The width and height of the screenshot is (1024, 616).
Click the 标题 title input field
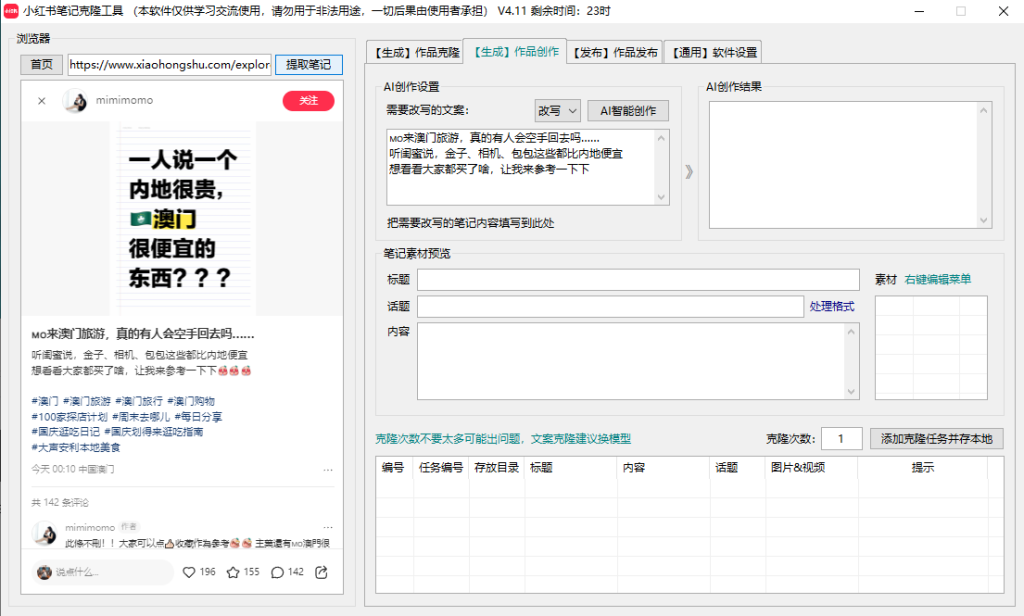[638, 280]
